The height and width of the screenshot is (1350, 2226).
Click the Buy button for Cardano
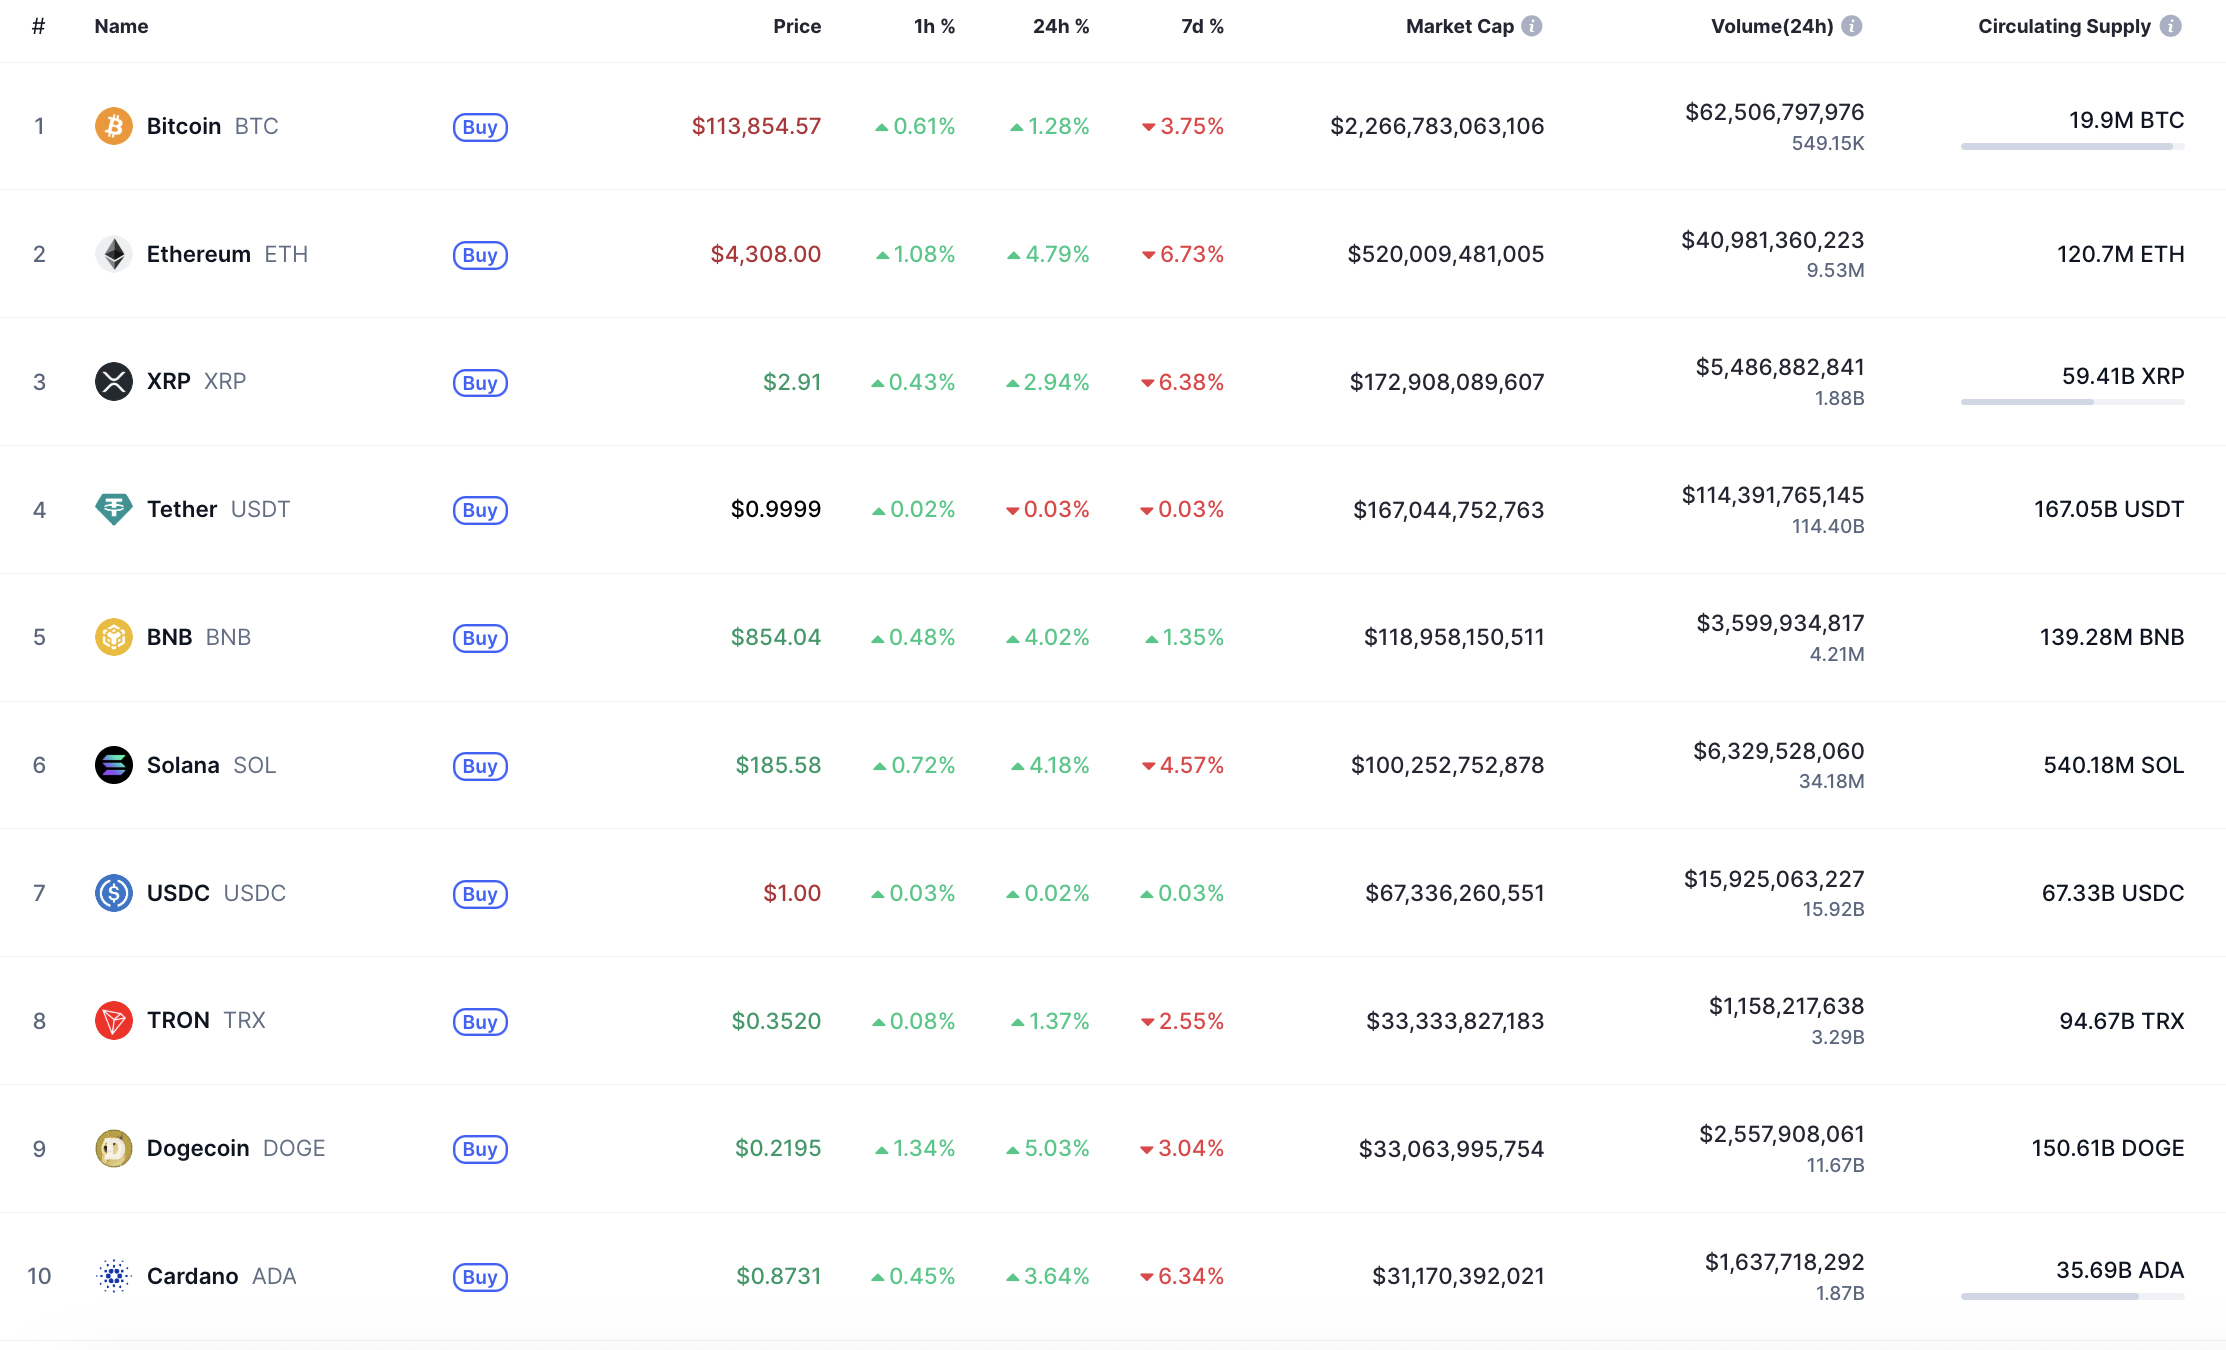[480, 1277]
